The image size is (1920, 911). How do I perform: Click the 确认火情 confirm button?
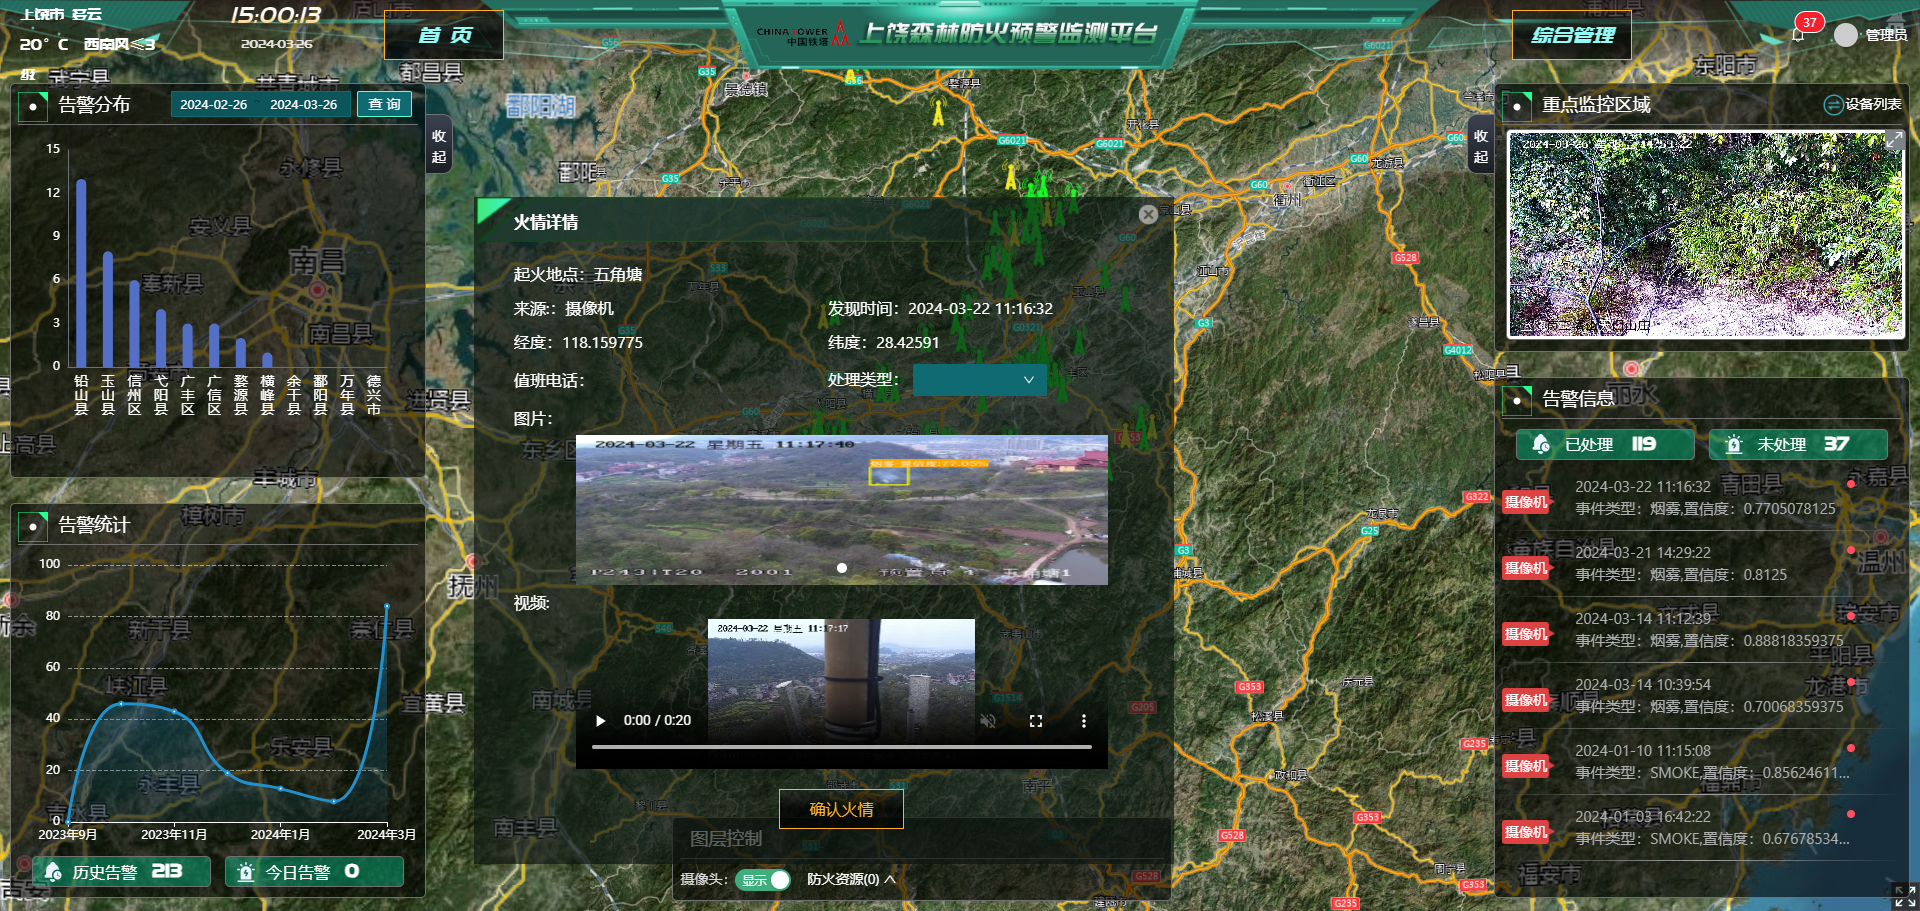point(841,809)
